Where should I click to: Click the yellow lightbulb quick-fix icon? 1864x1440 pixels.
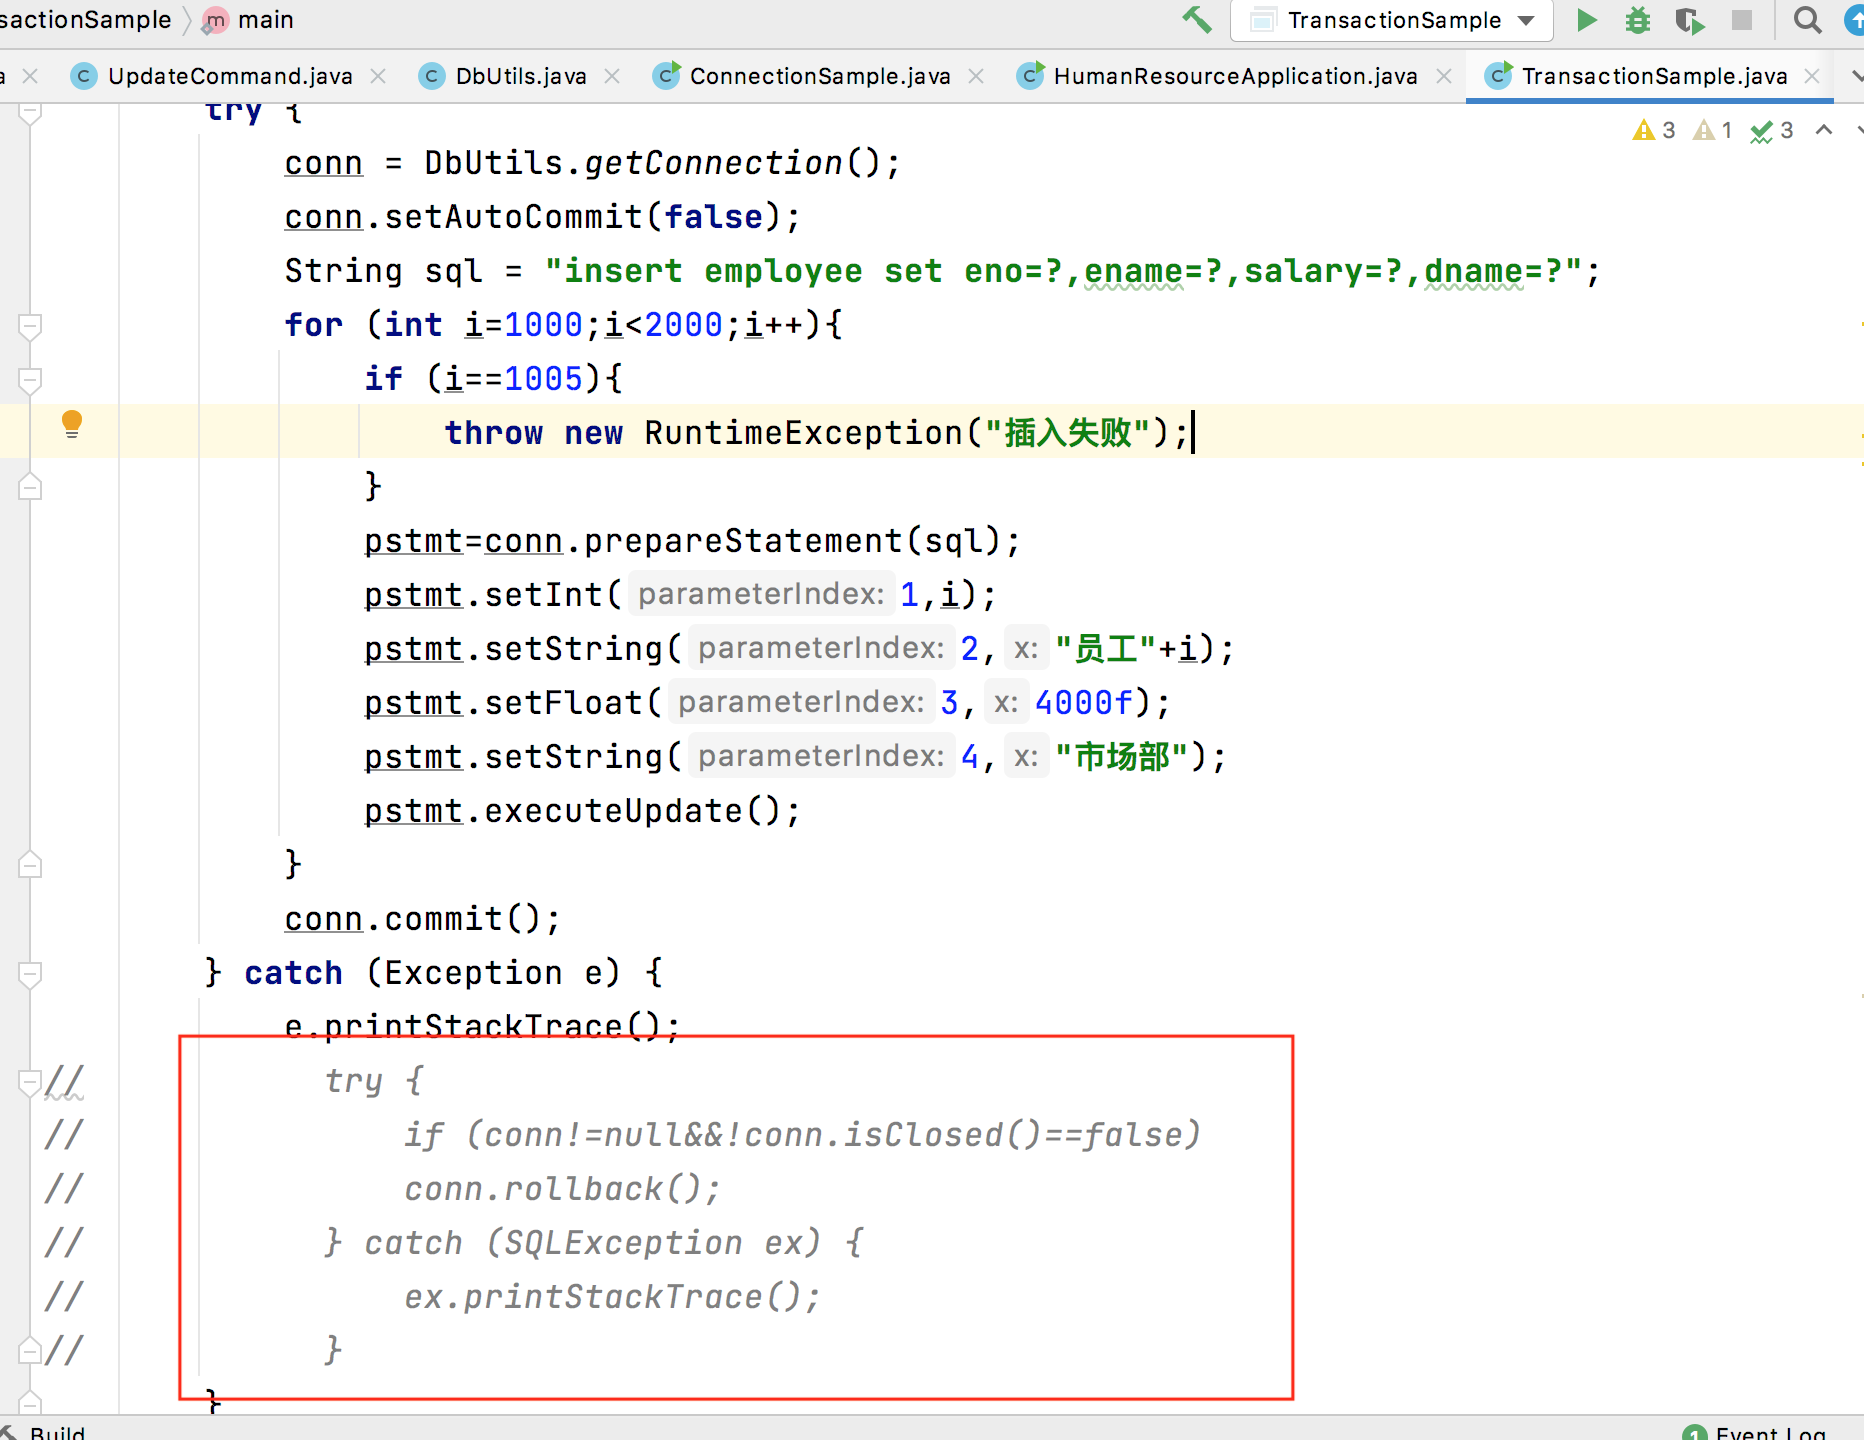72,424
